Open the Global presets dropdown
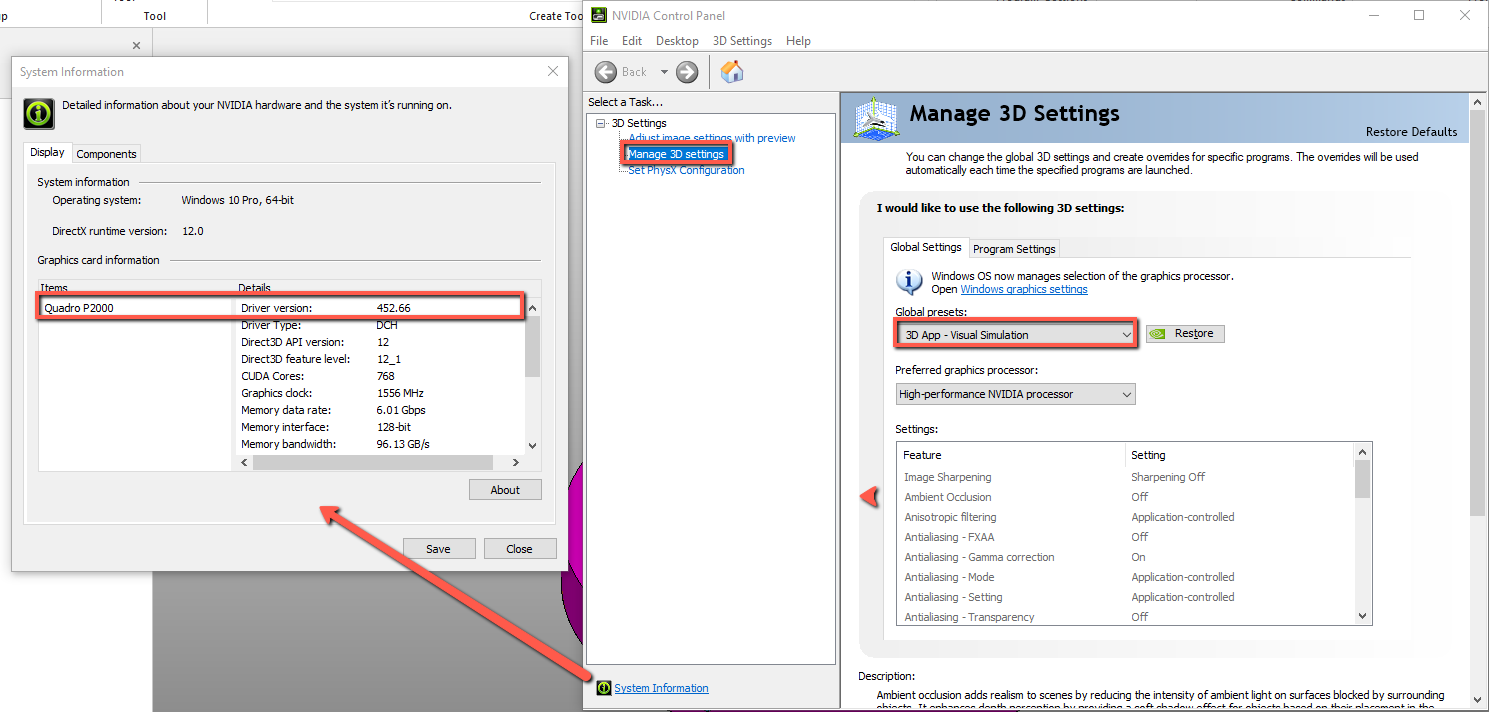The image size is (1489, 712). (x=1017, y=335)
